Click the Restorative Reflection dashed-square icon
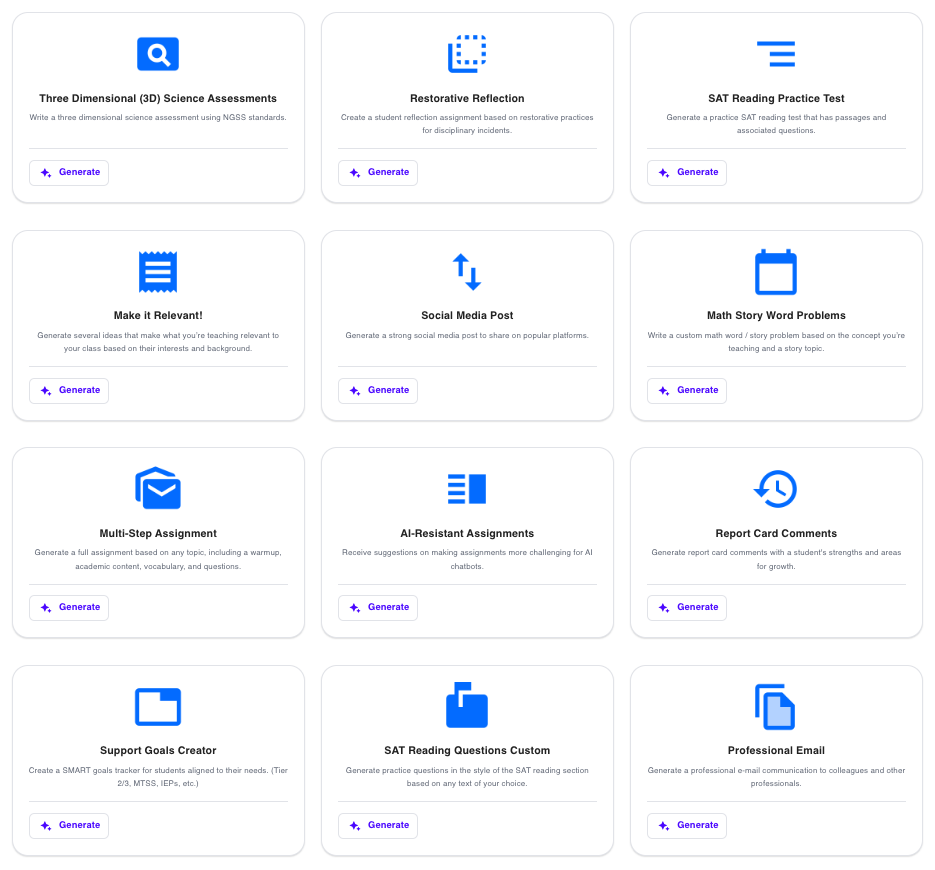Viewport: 935px width, 870px height. pyautogui.click(x=467, y=54)
